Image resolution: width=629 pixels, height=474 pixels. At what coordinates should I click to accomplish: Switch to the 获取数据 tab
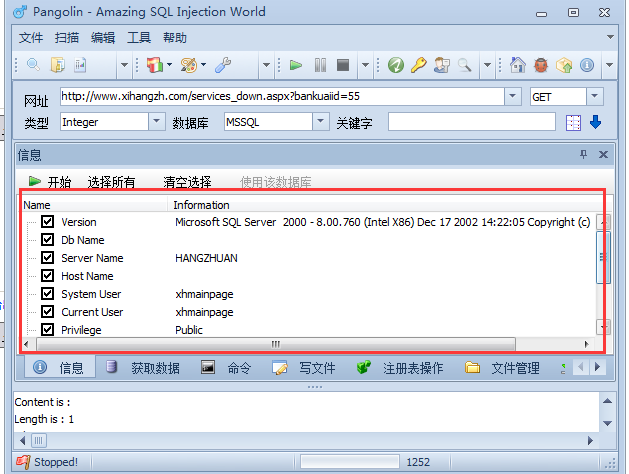(143, 368)
